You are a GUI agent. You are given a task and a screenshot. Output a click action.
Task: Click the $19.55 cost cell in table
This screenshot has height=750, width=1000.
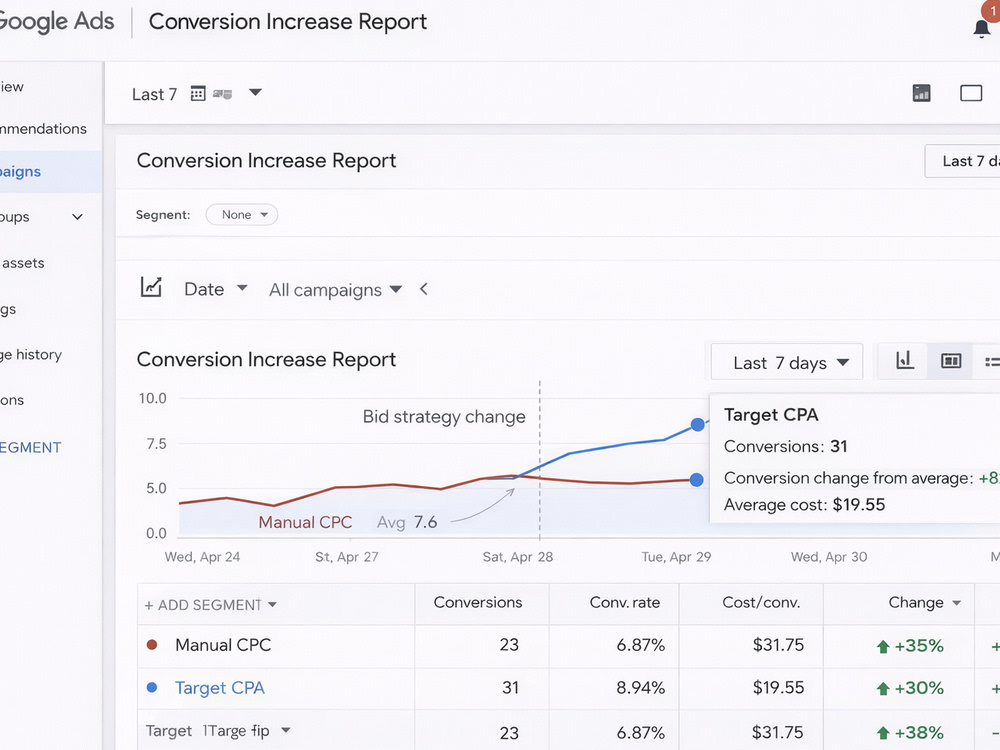pyautogui.click(x=778, y=688)
